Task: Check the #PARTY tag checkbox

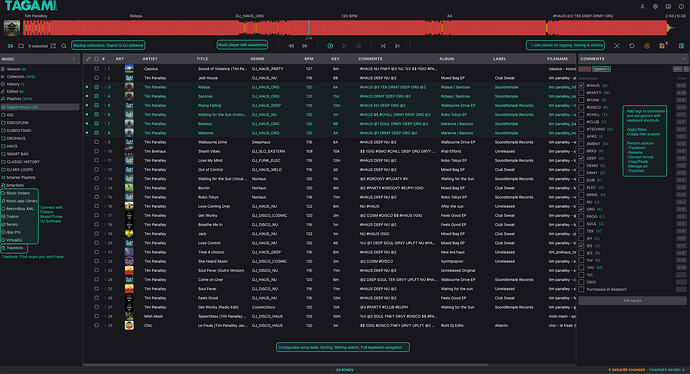Action: point(581,93)
